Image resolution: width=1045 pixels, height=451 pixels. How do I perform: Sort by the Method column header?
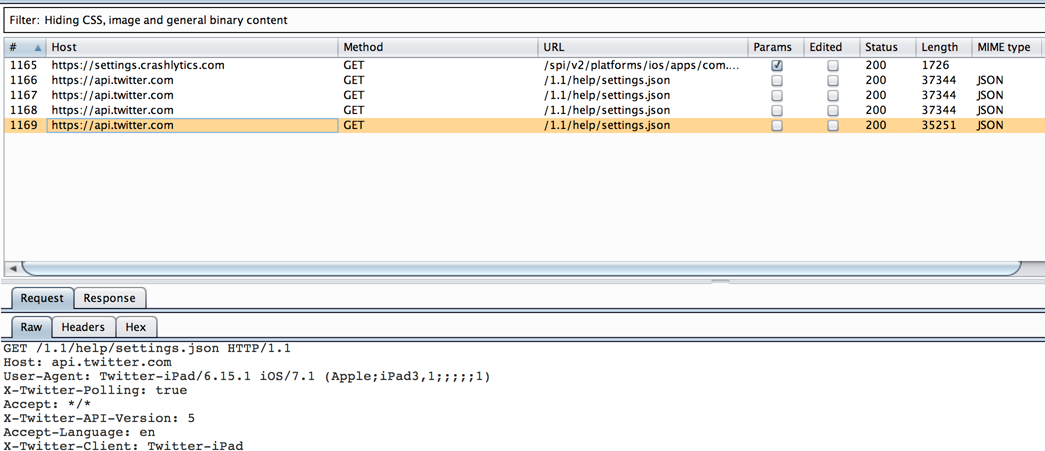438,47
